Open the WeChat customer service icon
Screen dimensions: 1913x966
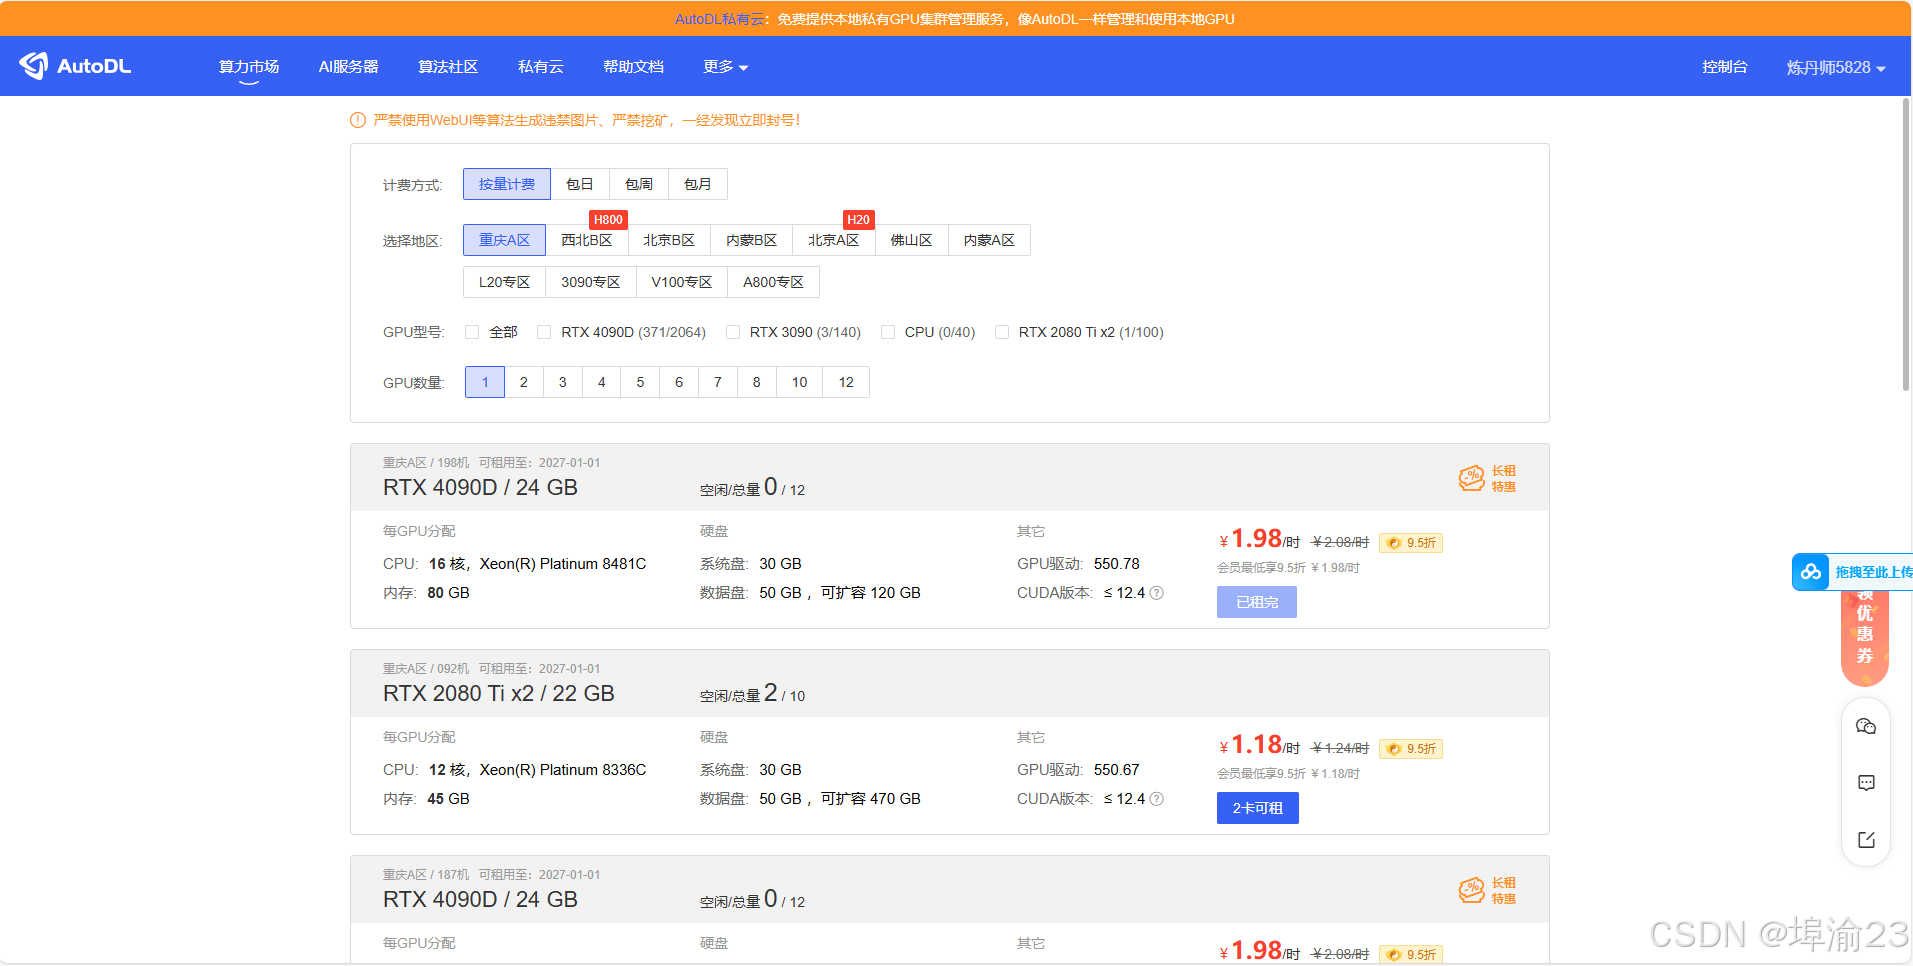[1866, 727]
